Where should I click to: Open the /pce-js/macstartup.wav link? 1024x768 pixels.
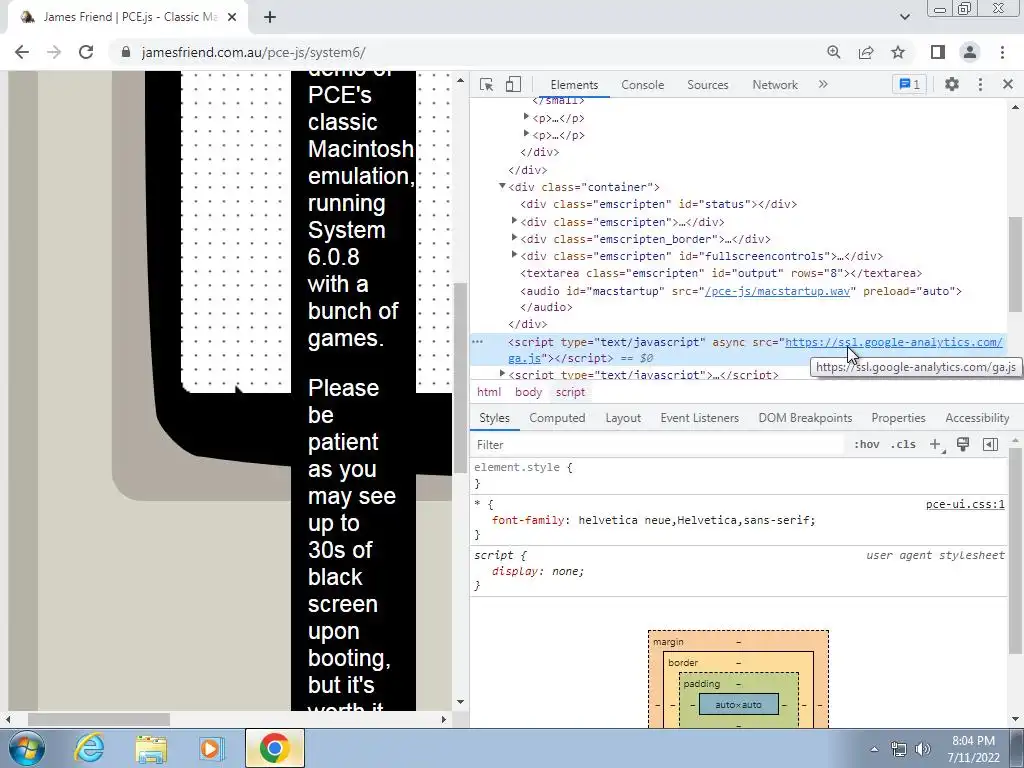(777, 291)
